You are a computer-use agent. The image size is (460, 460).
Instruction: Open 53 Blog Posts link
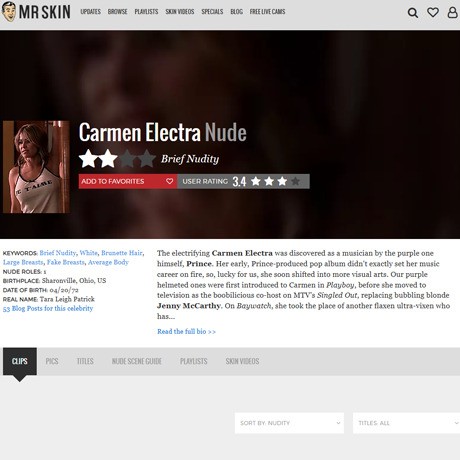tap(48, 308)
